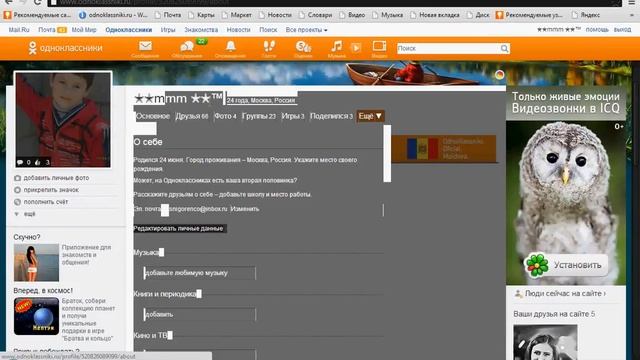Open the Группы 23 tab
The width and height of the screenshot is (640, 360).
pyautogui.click(x=259, y=116)
